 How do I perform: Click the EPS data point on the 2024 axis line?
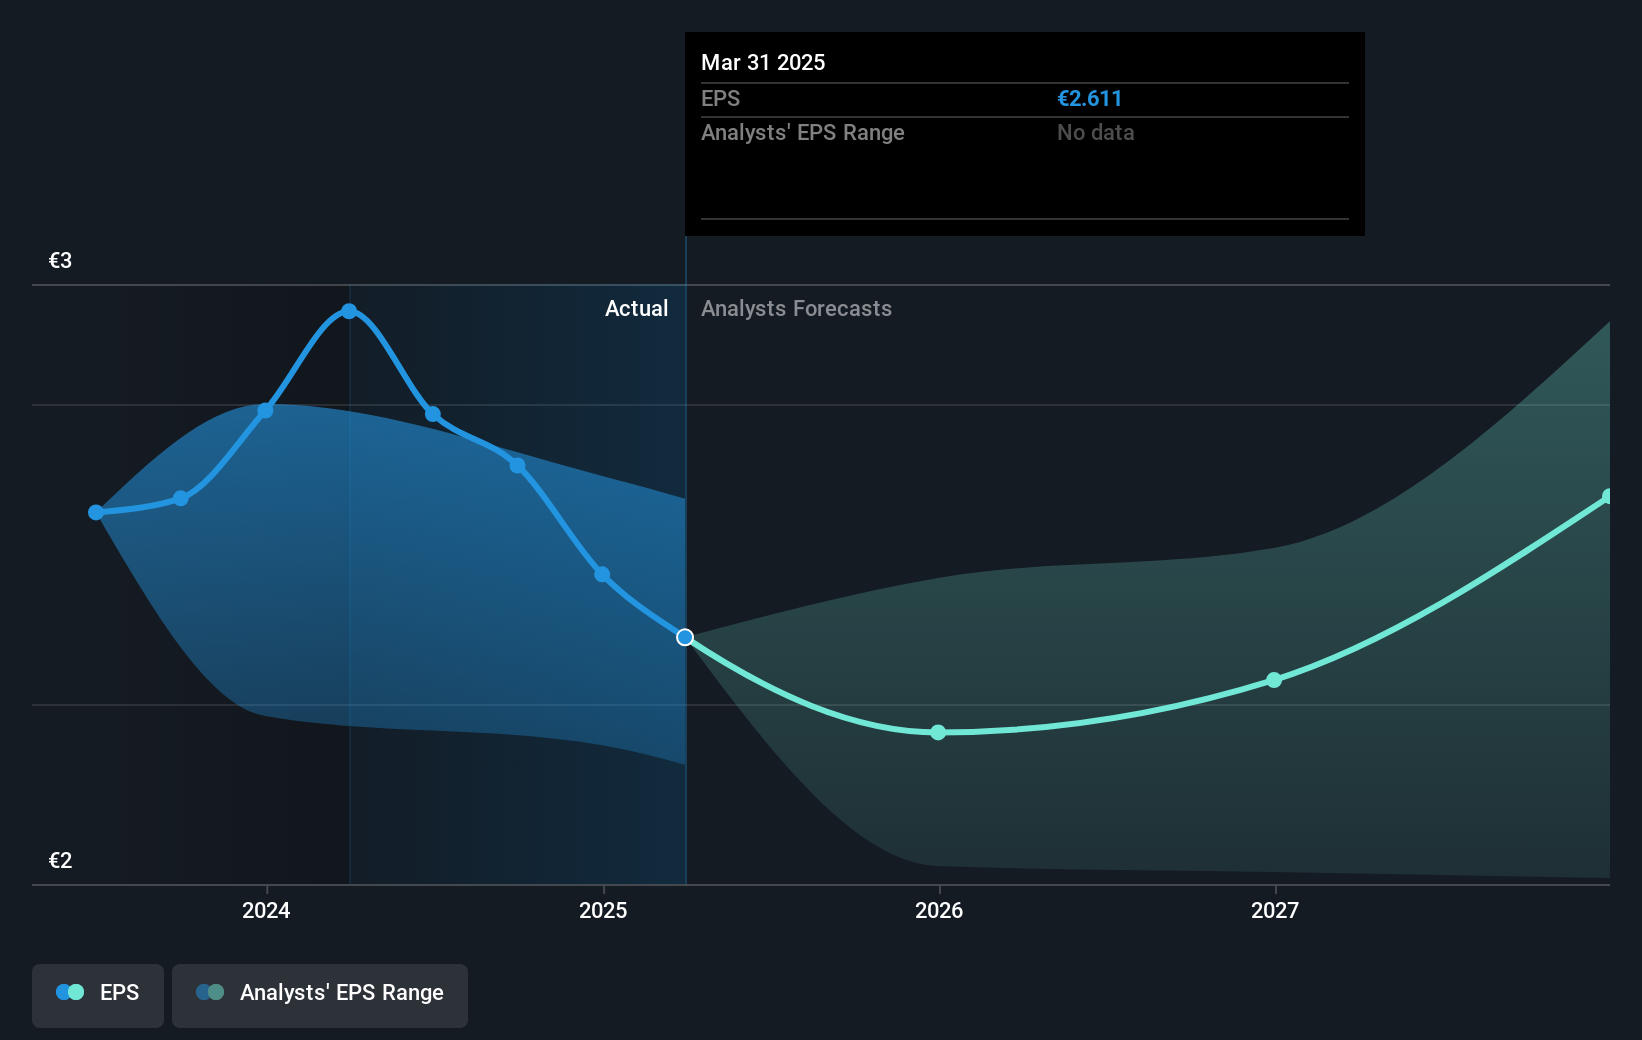tap(265, 410)
